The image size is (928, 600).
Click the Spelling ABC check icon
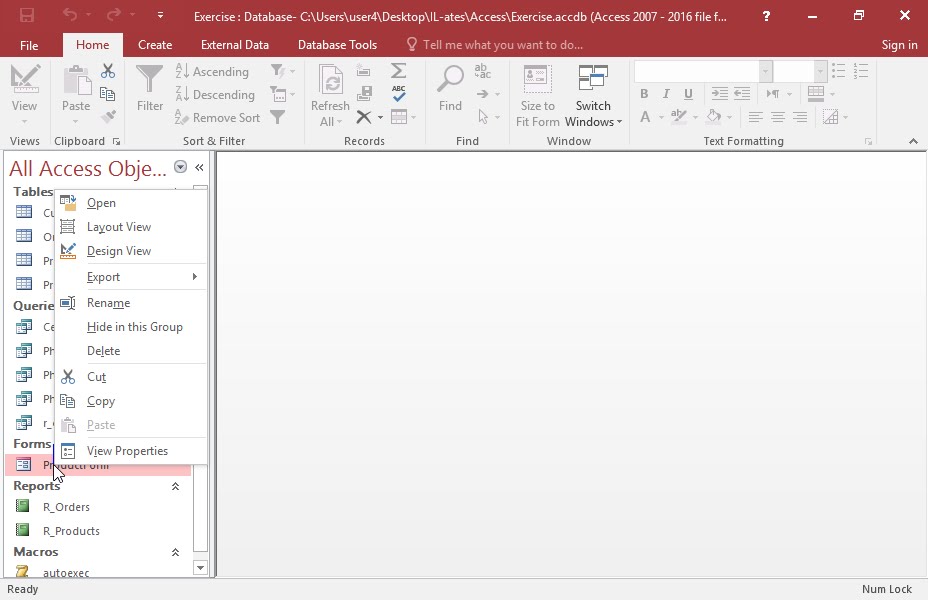tap(398, 93)
